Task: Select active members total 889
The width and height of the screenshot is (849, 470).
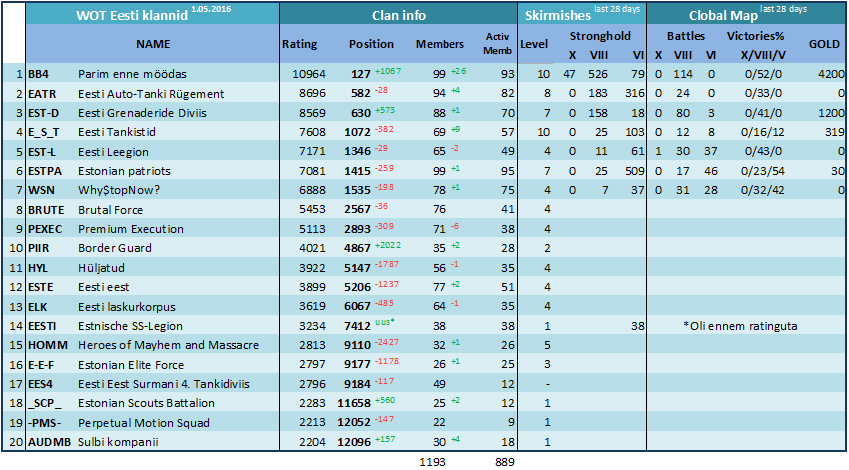Action: [x=505, y=462]
